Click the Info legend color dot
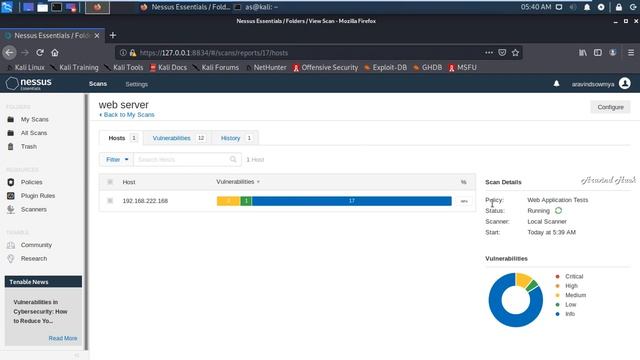The image size is (640, 360). (558, 314)
